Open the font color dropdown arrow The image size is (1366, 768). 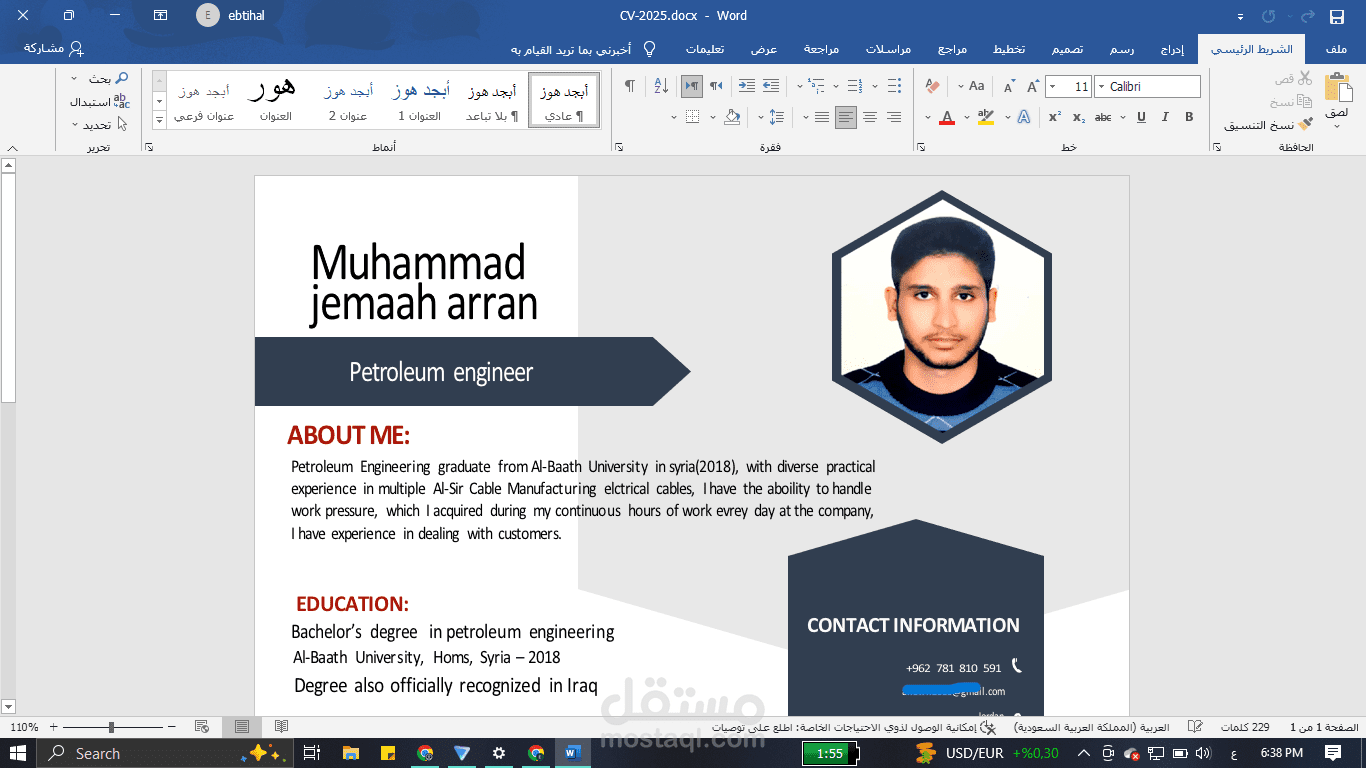928,117
